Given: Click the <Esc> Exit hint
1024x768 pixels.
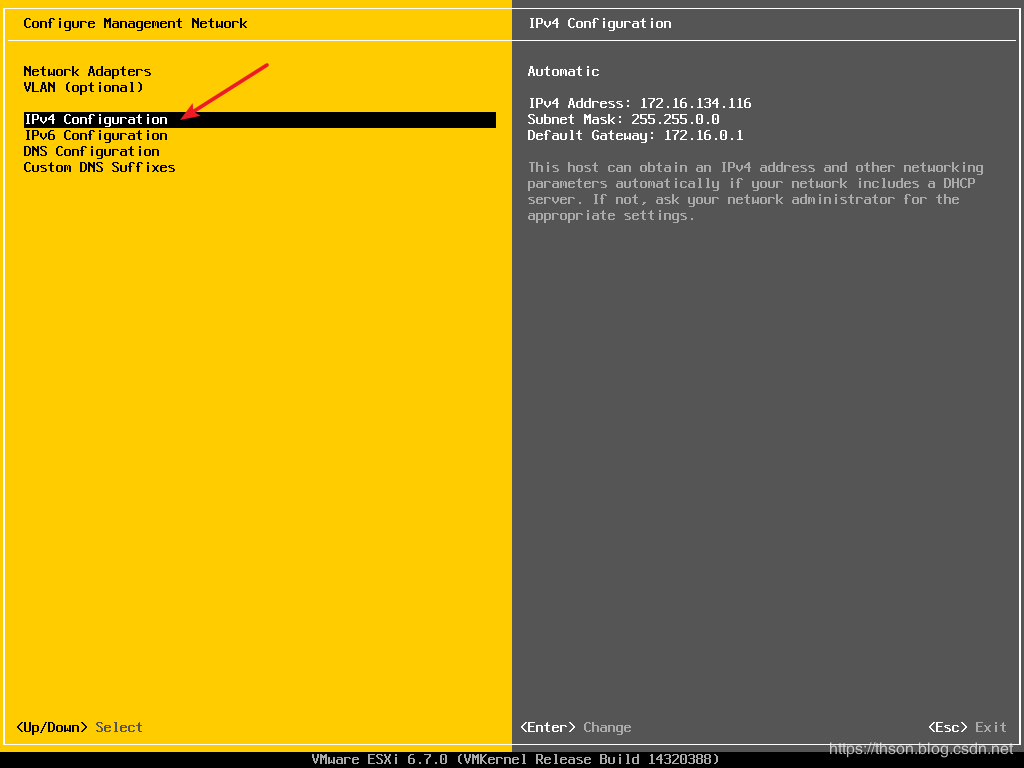Looking at the screenshot, I should click(967, 727).
